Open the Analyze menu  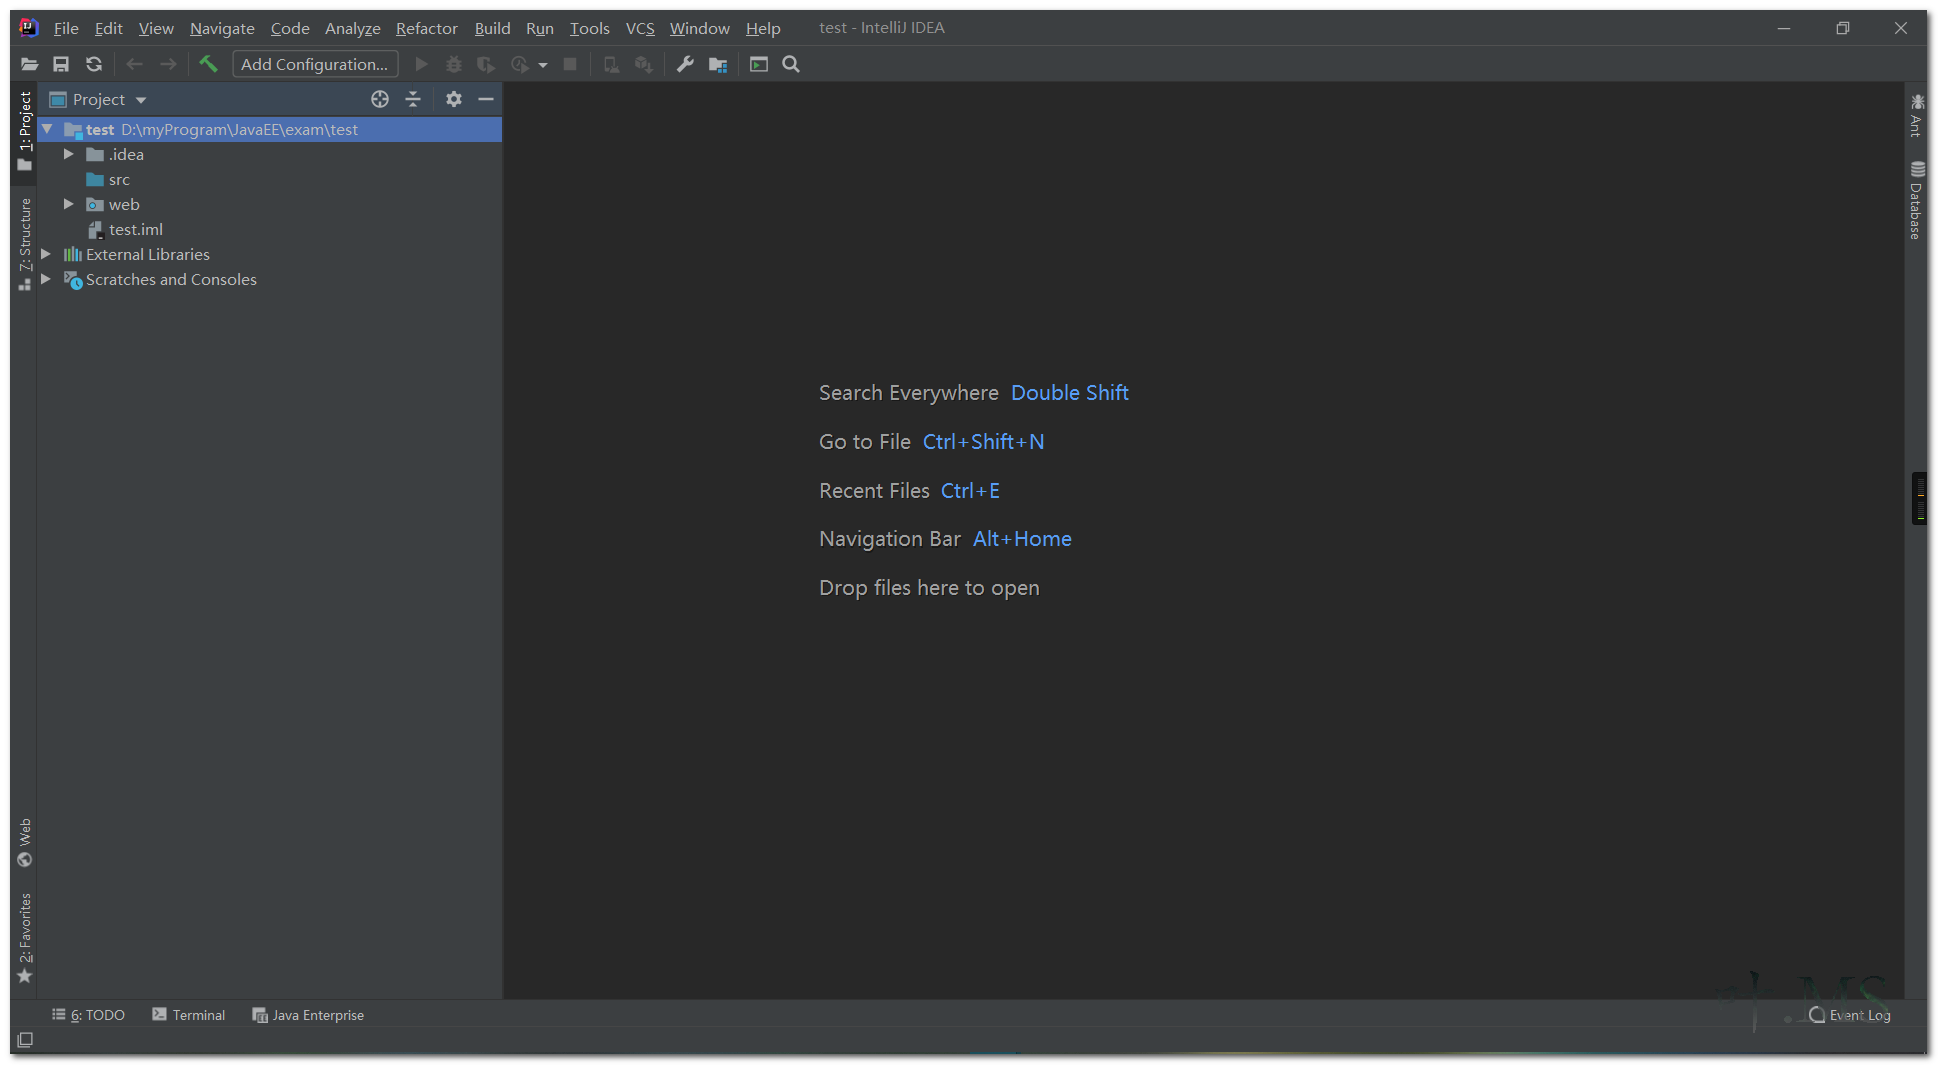pos(353,28)
